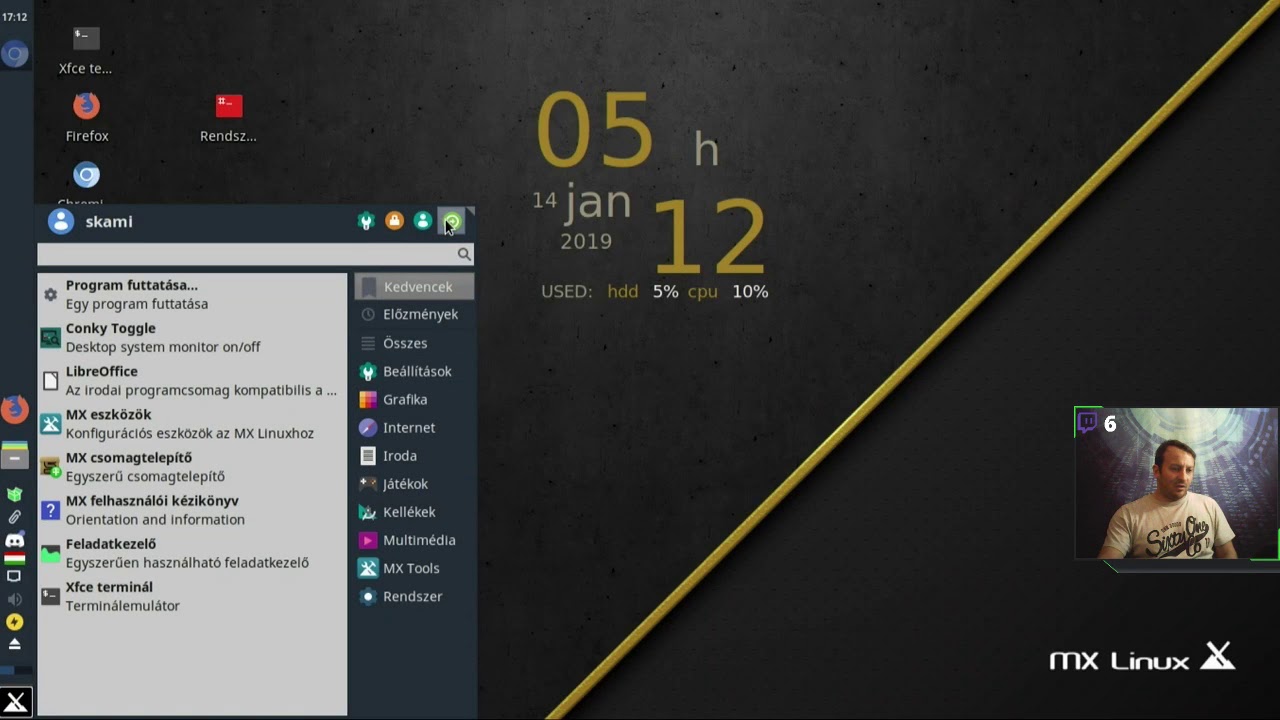Image resolution: width=1280 pixels, height=720 pixels.
Task: Click the Hungarian flag keyboard layout indicator
Action: [x=14, y=558]
